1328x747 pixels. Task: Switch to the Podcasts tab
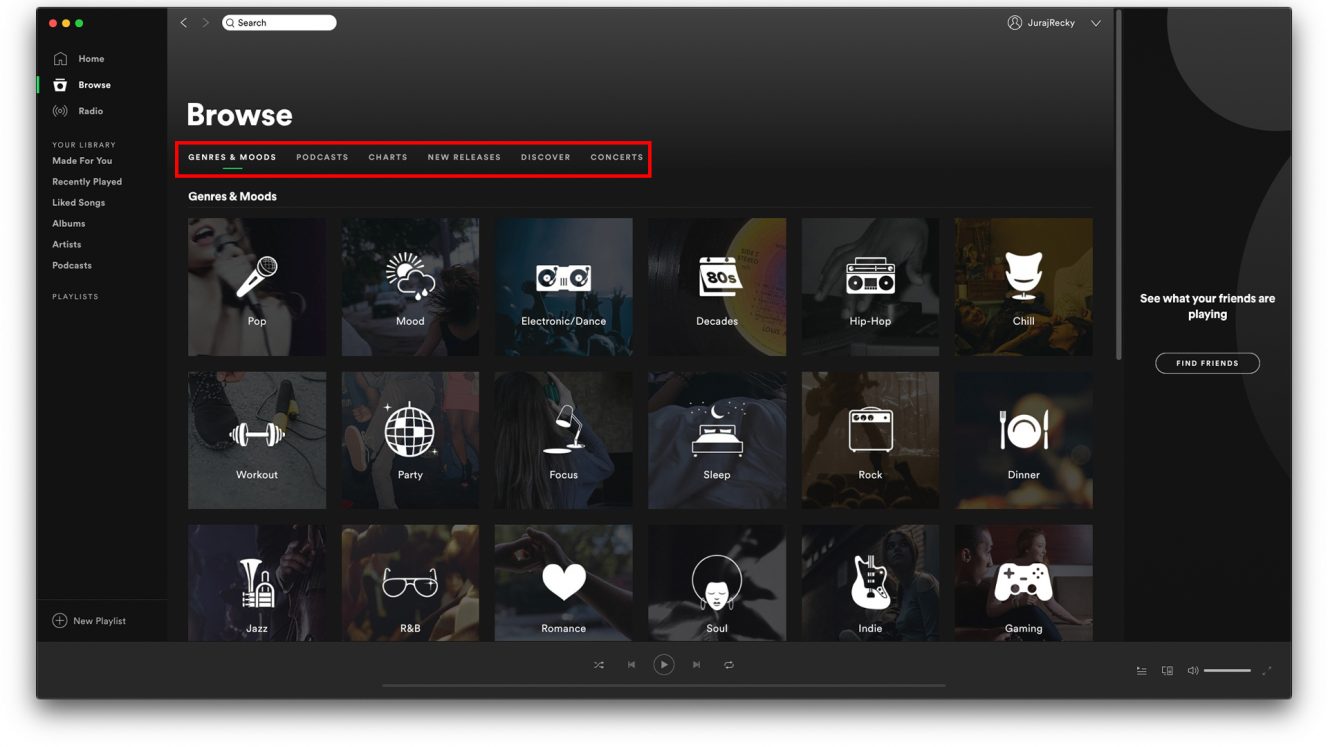point(322,157)
